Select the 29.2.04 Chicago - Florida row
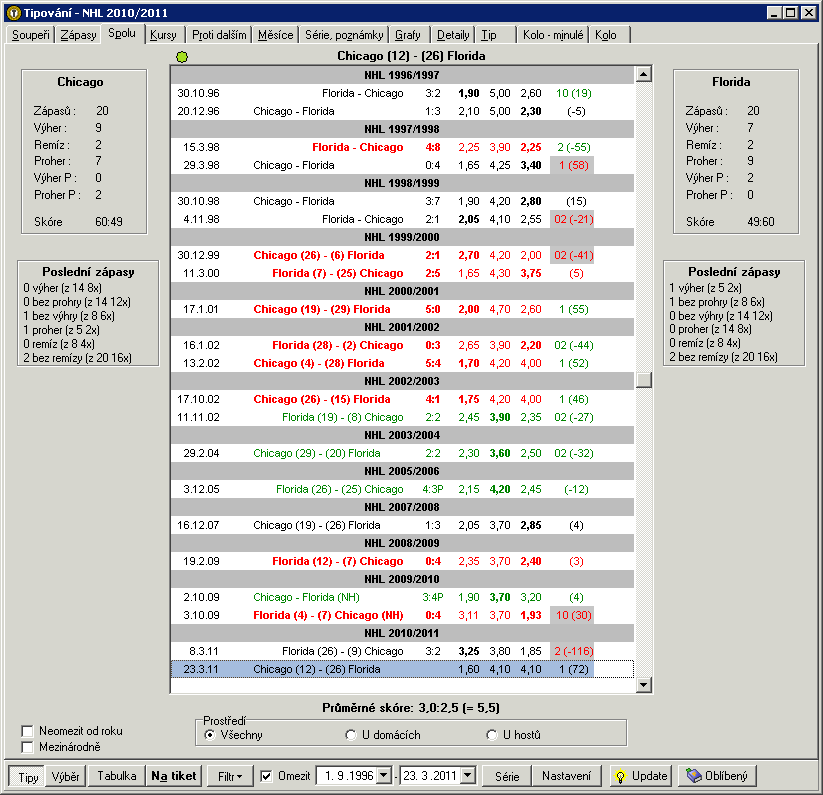The width and height of the screenshot is (823, 795). pos(402,453)
